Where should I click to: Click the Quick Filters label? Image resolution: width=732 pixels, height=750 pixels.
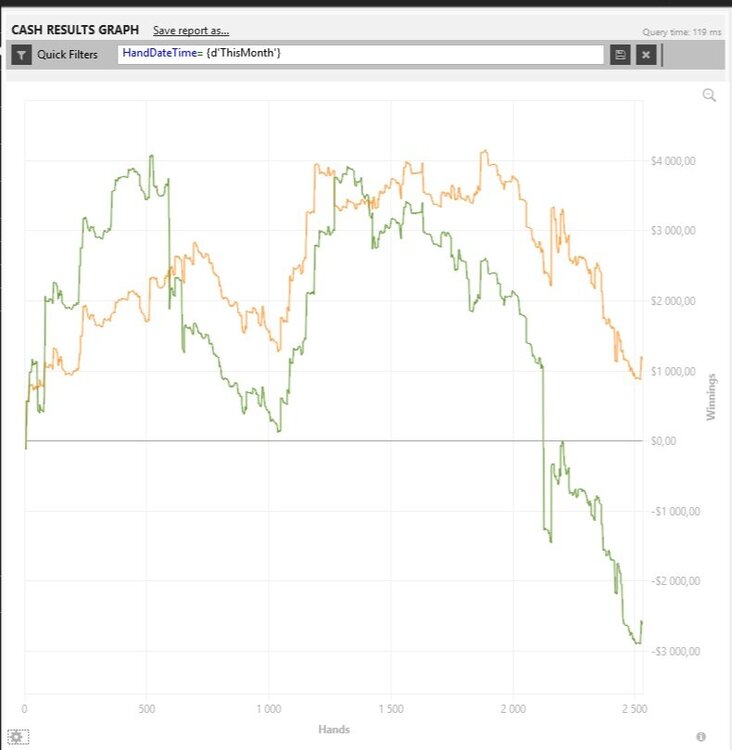[x=67, y=55]
